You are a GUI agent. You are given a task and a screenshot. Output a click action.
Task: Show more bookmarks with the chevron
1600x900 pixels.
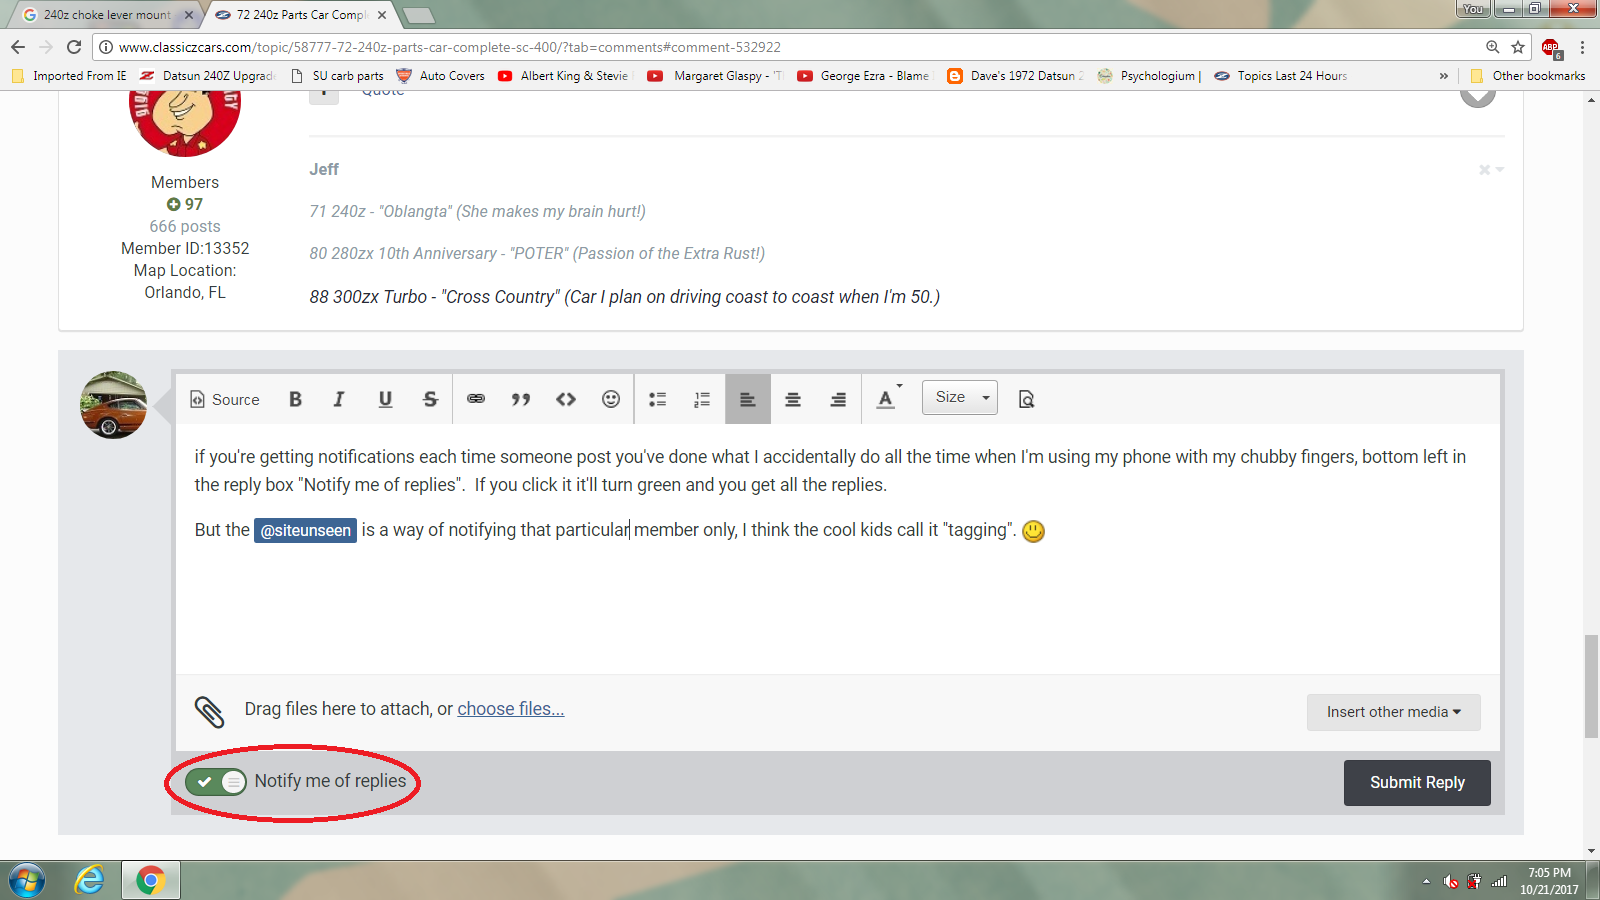coord(1443,76)
